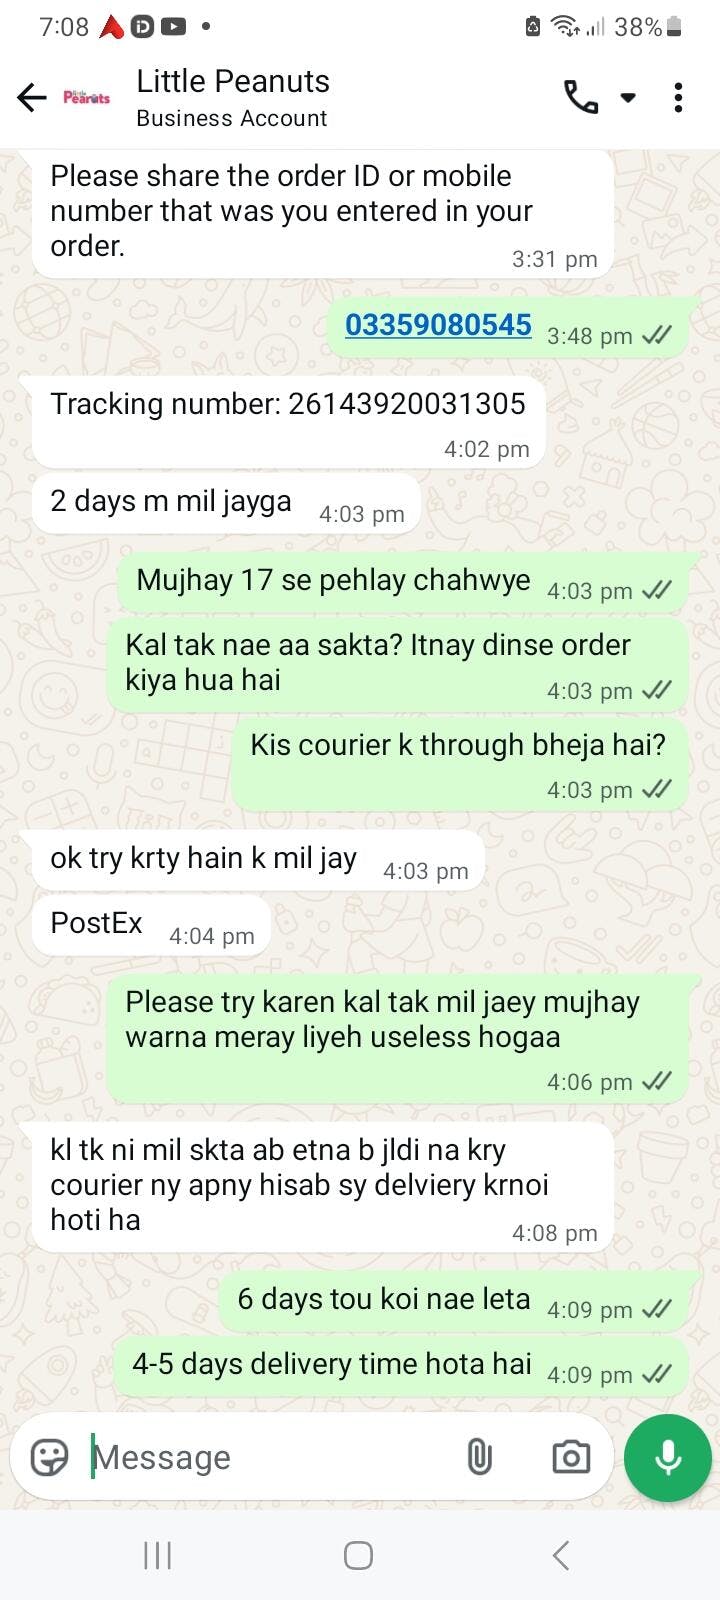Screen dimensions: 720x1600
Task: Attach a file with the paperclip icon
Action: [x=480, y=1457]
